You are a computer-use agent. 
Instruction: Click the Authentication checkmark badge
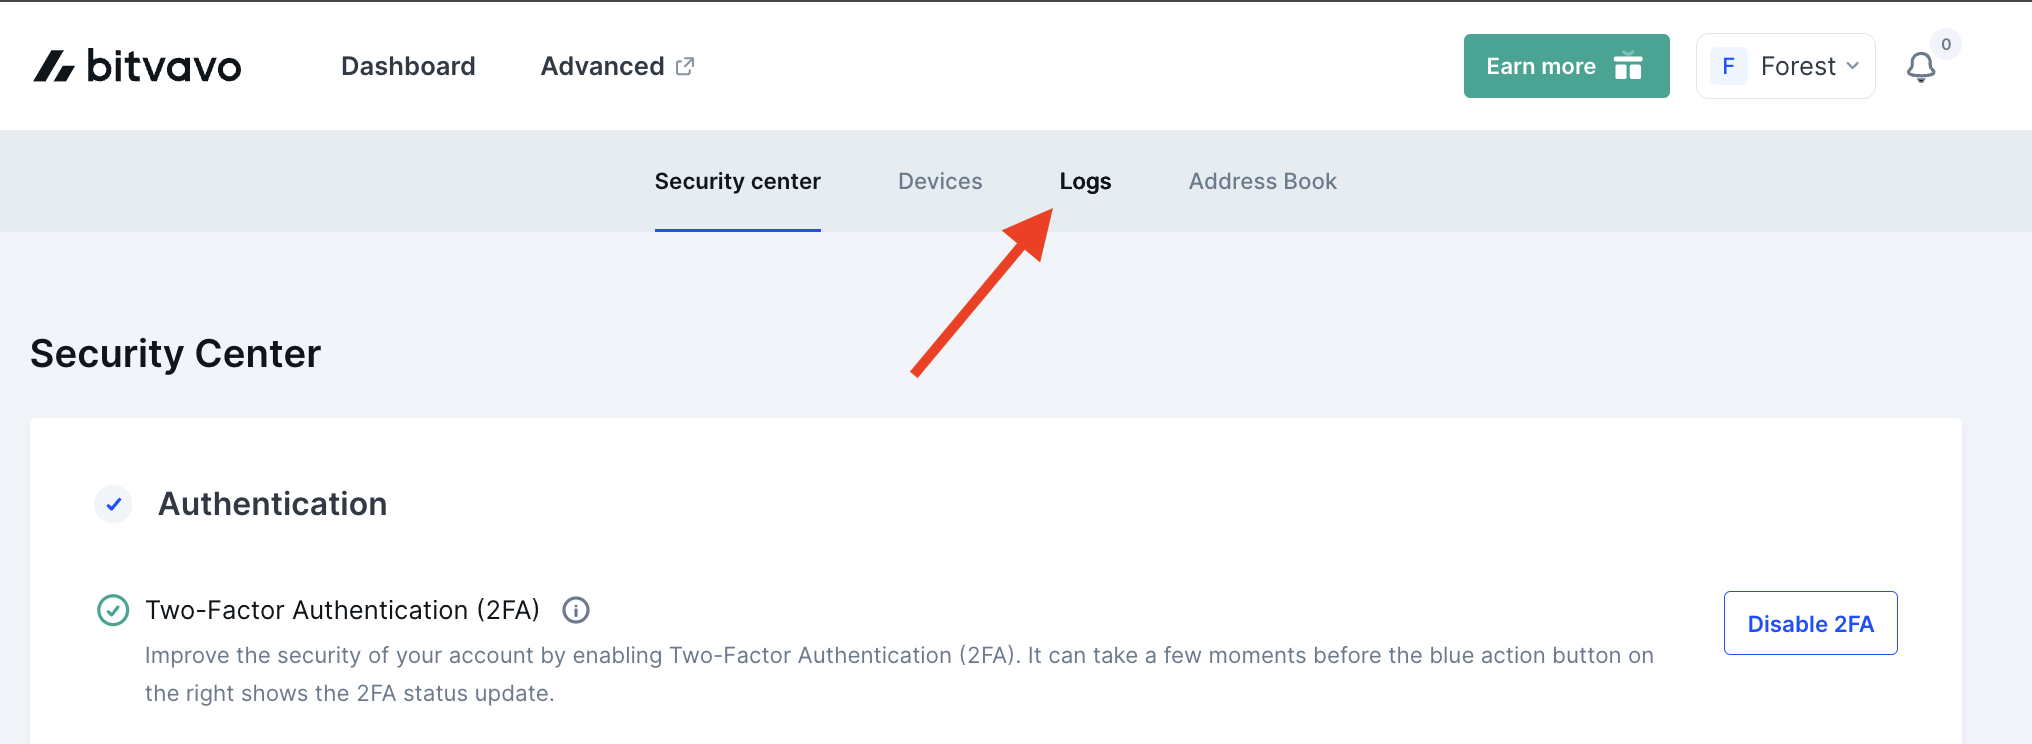pyautogui.click(x=113, y=504)
